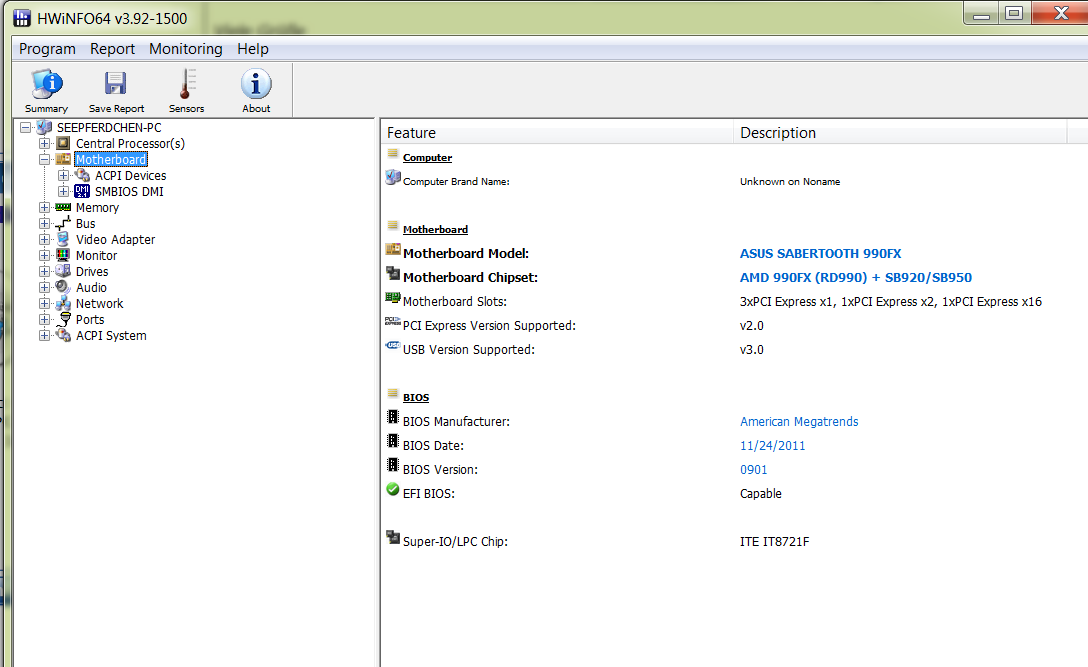Collapse the Motherboard tree node
Image resolution: width=1088 pixels, height=667 pixels.
(44, 160)
